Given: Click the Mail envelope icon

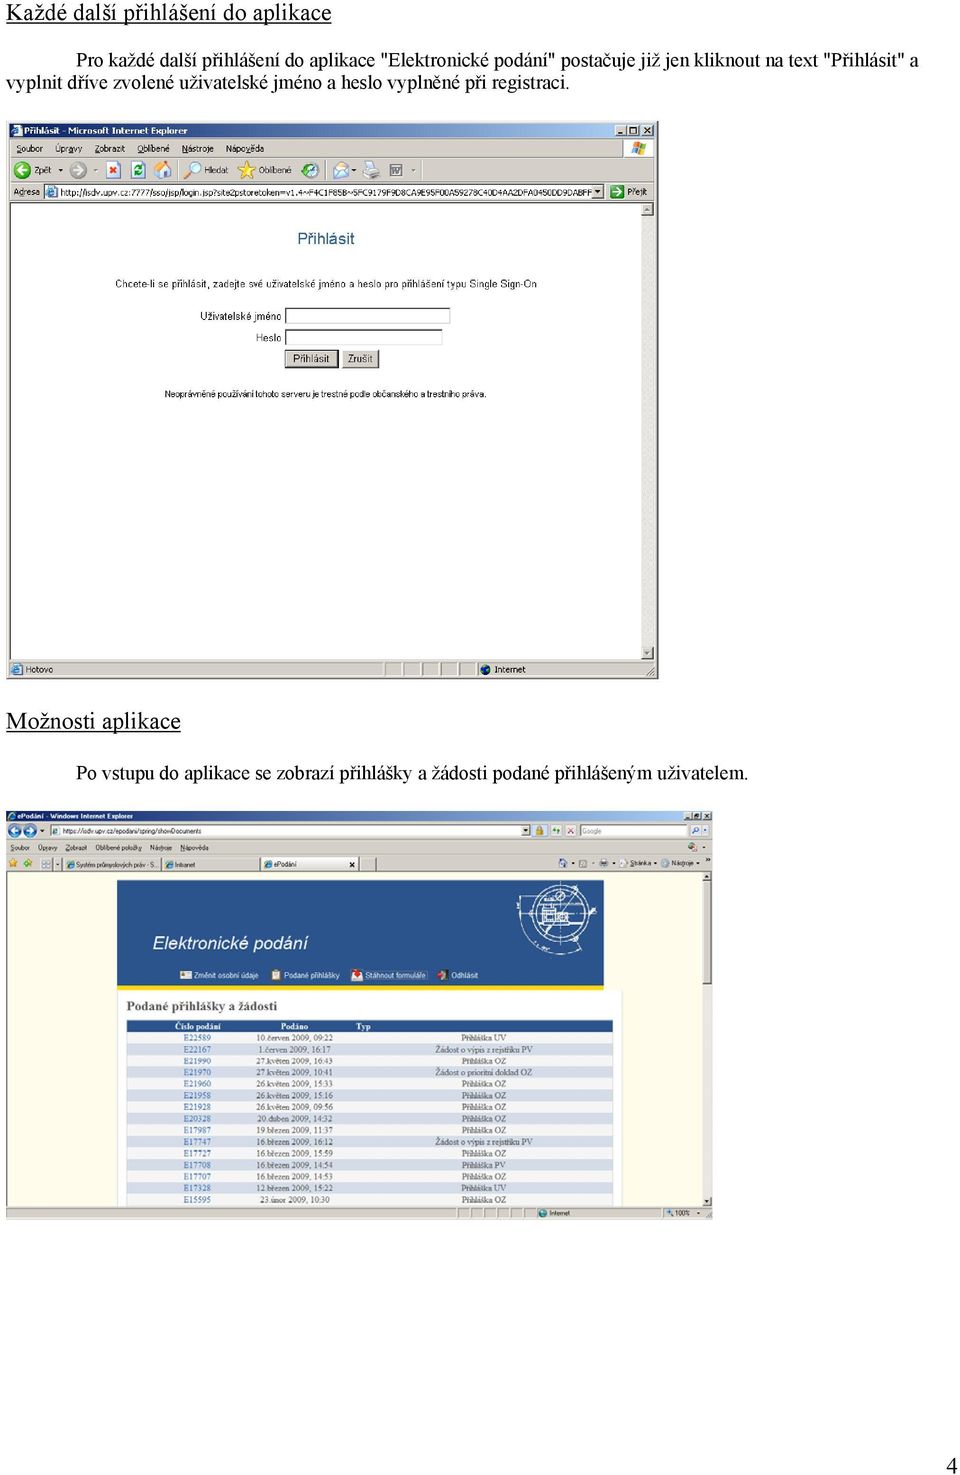Looking at the screenshot, I should (x=341, y=170).
